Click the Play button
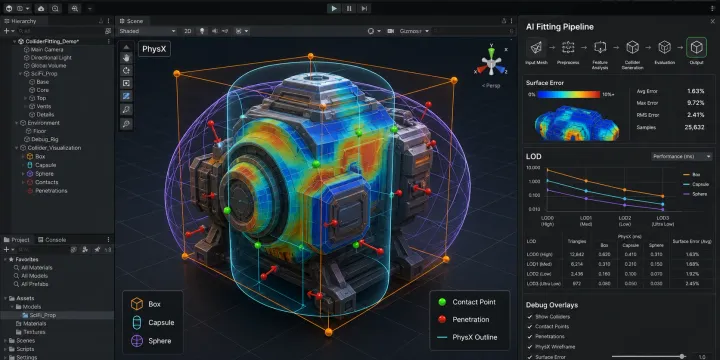720x360 pixels. point(334,8)
